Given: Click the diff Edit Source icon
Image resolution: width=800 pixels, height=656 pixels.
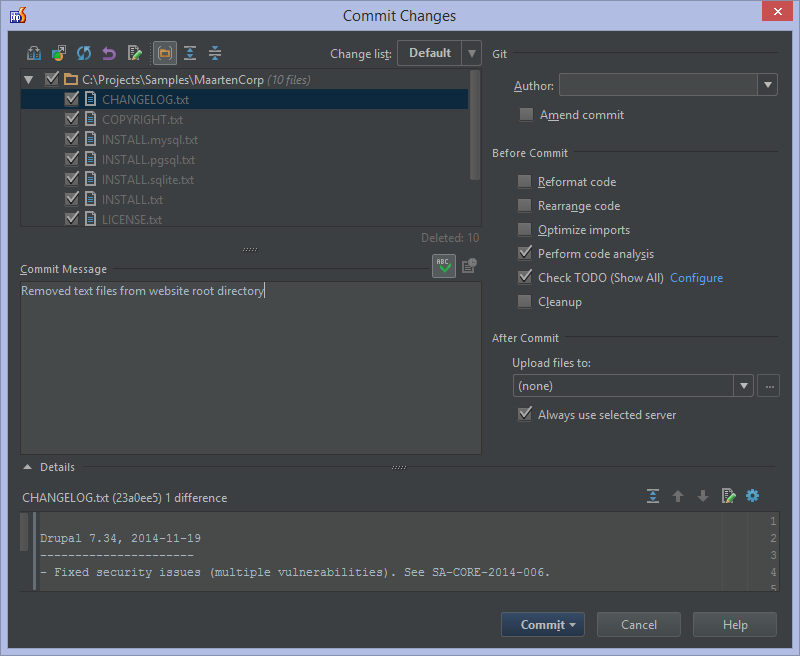Looking at the screenshot, I should tap(728, 496).
